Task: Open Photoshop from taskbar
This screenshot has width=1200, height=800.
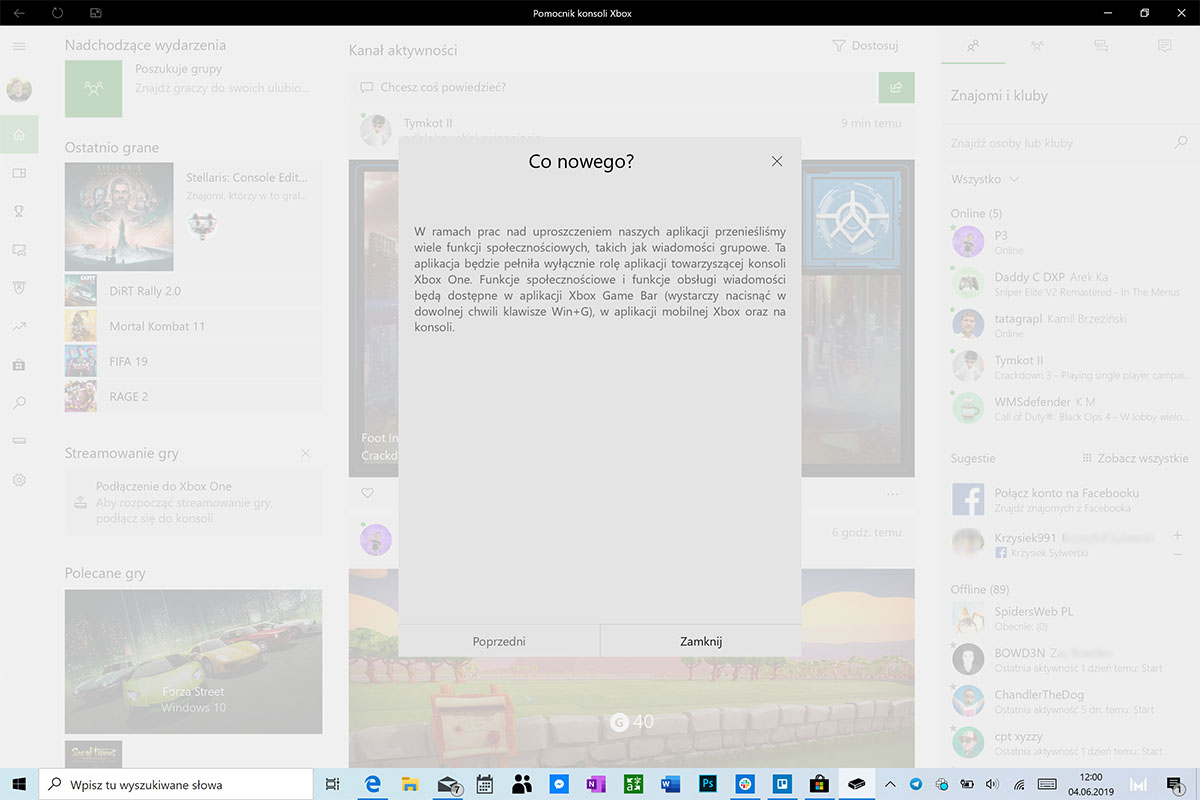Action: click(x=707, y=785)
